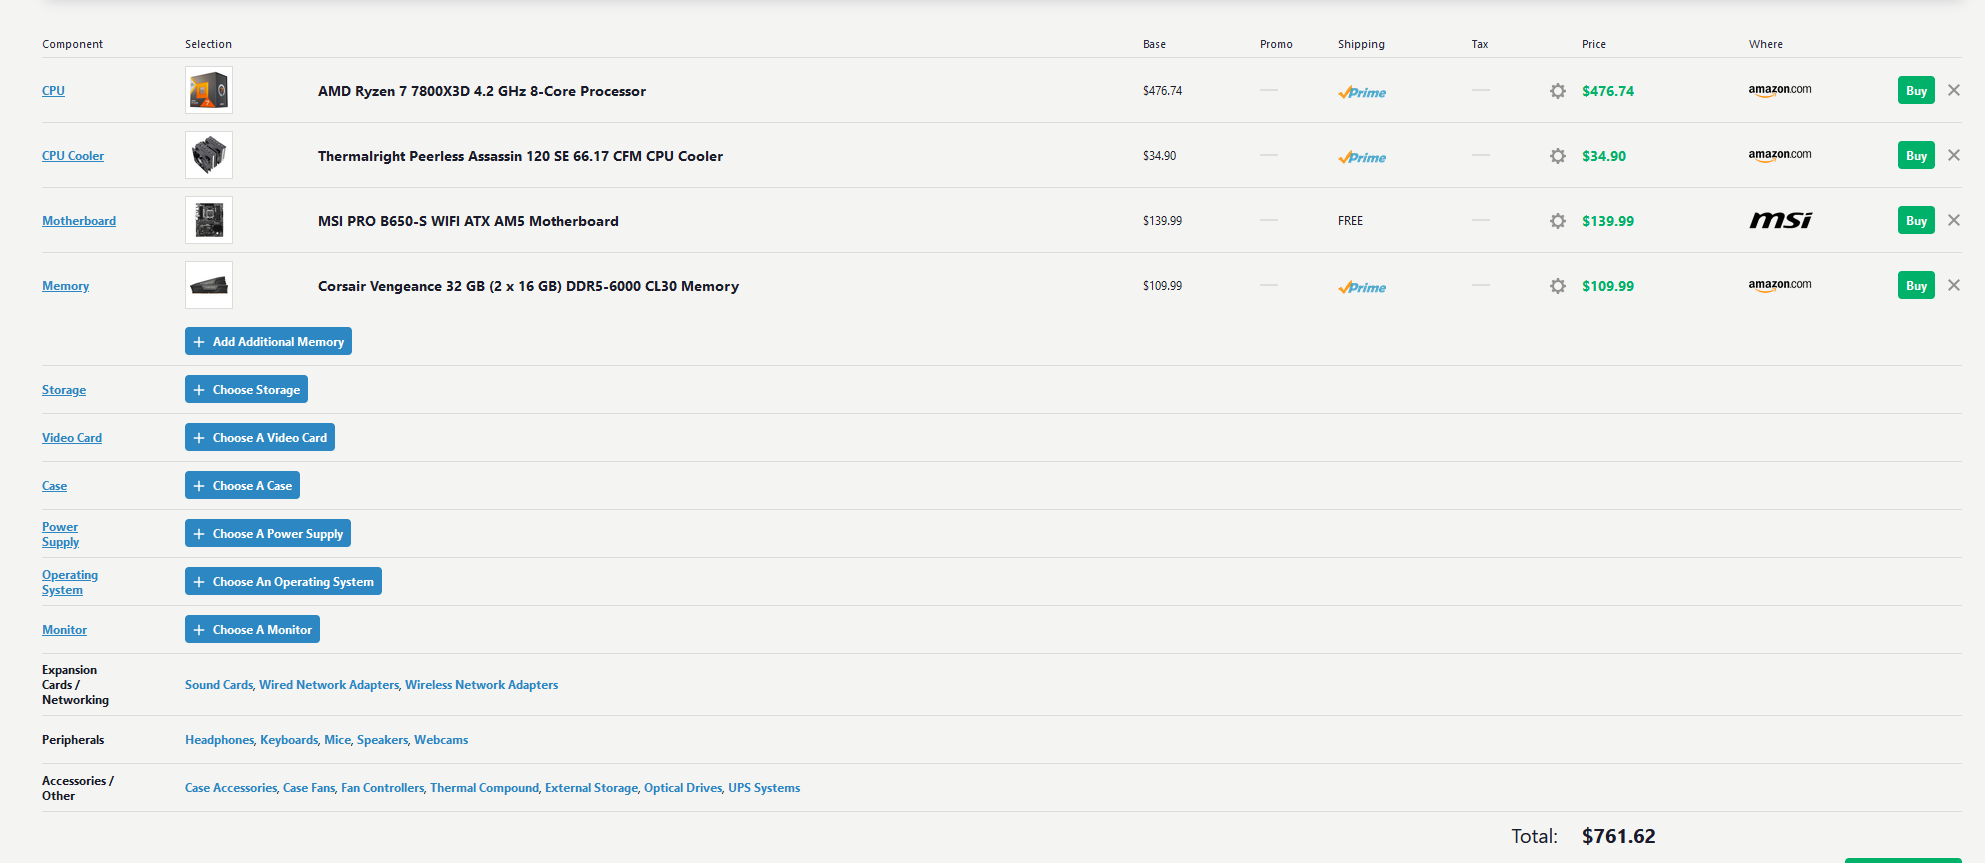Click the Amazon logo in CPU Cooler row
The image size is (1985, 863).
click(1780, 155)
